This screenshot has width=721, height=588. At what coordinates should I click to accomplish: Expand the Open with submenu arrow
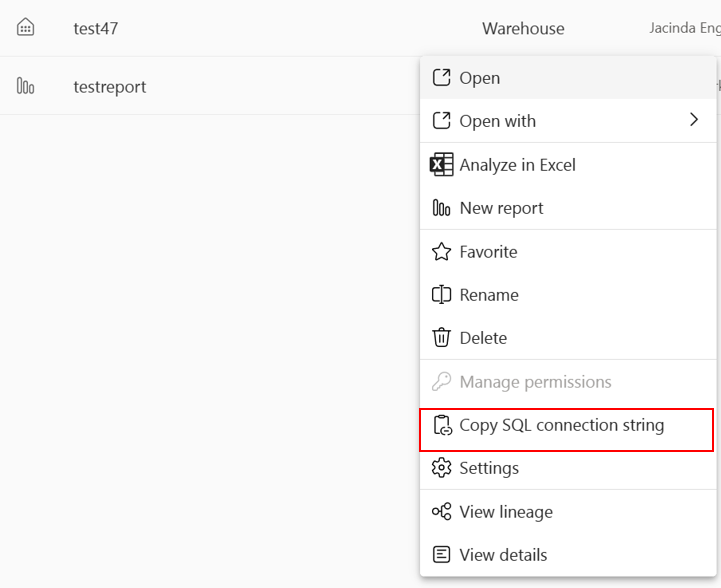click(x=694, y=121)
